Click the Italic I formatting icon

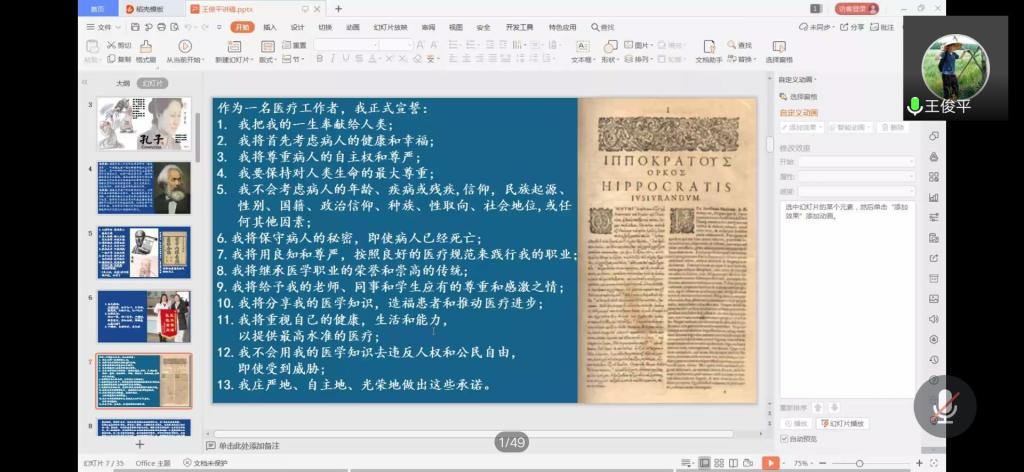tap(332, 59)
